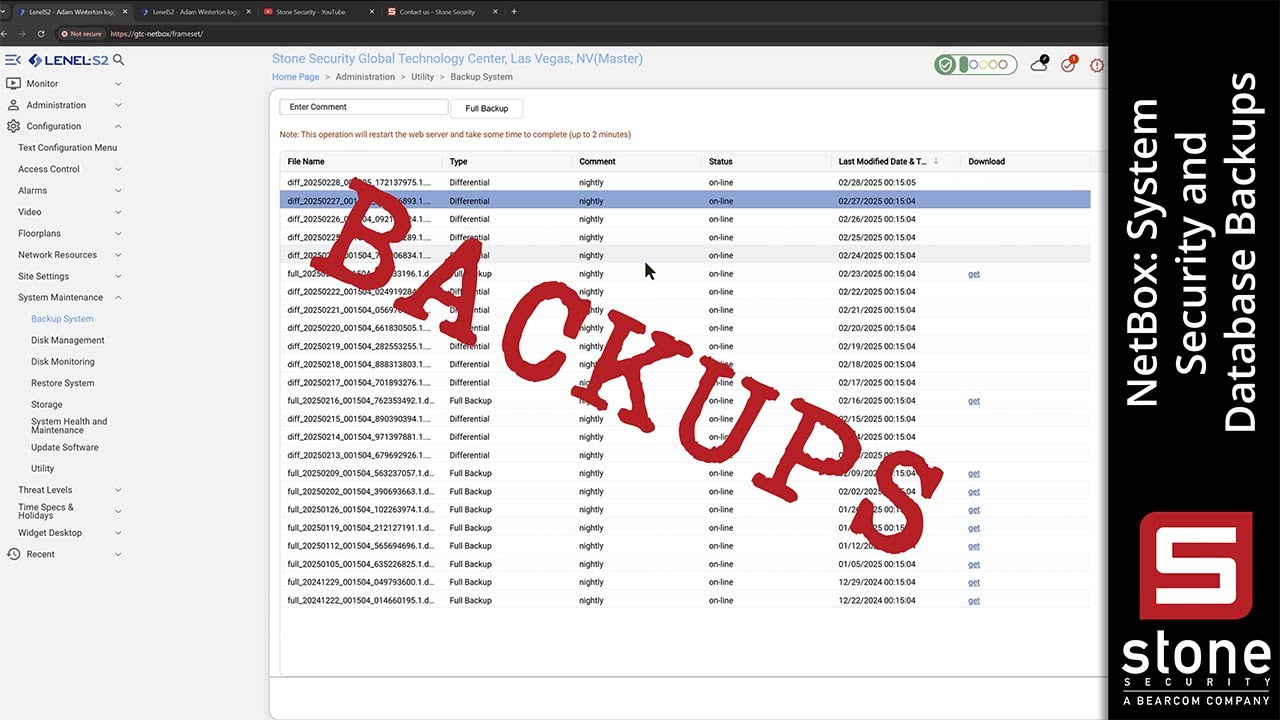The image size is (1280, 720).
Task: Download the 12/22/2024 full backup via get
Action: (x=974, y=601)
